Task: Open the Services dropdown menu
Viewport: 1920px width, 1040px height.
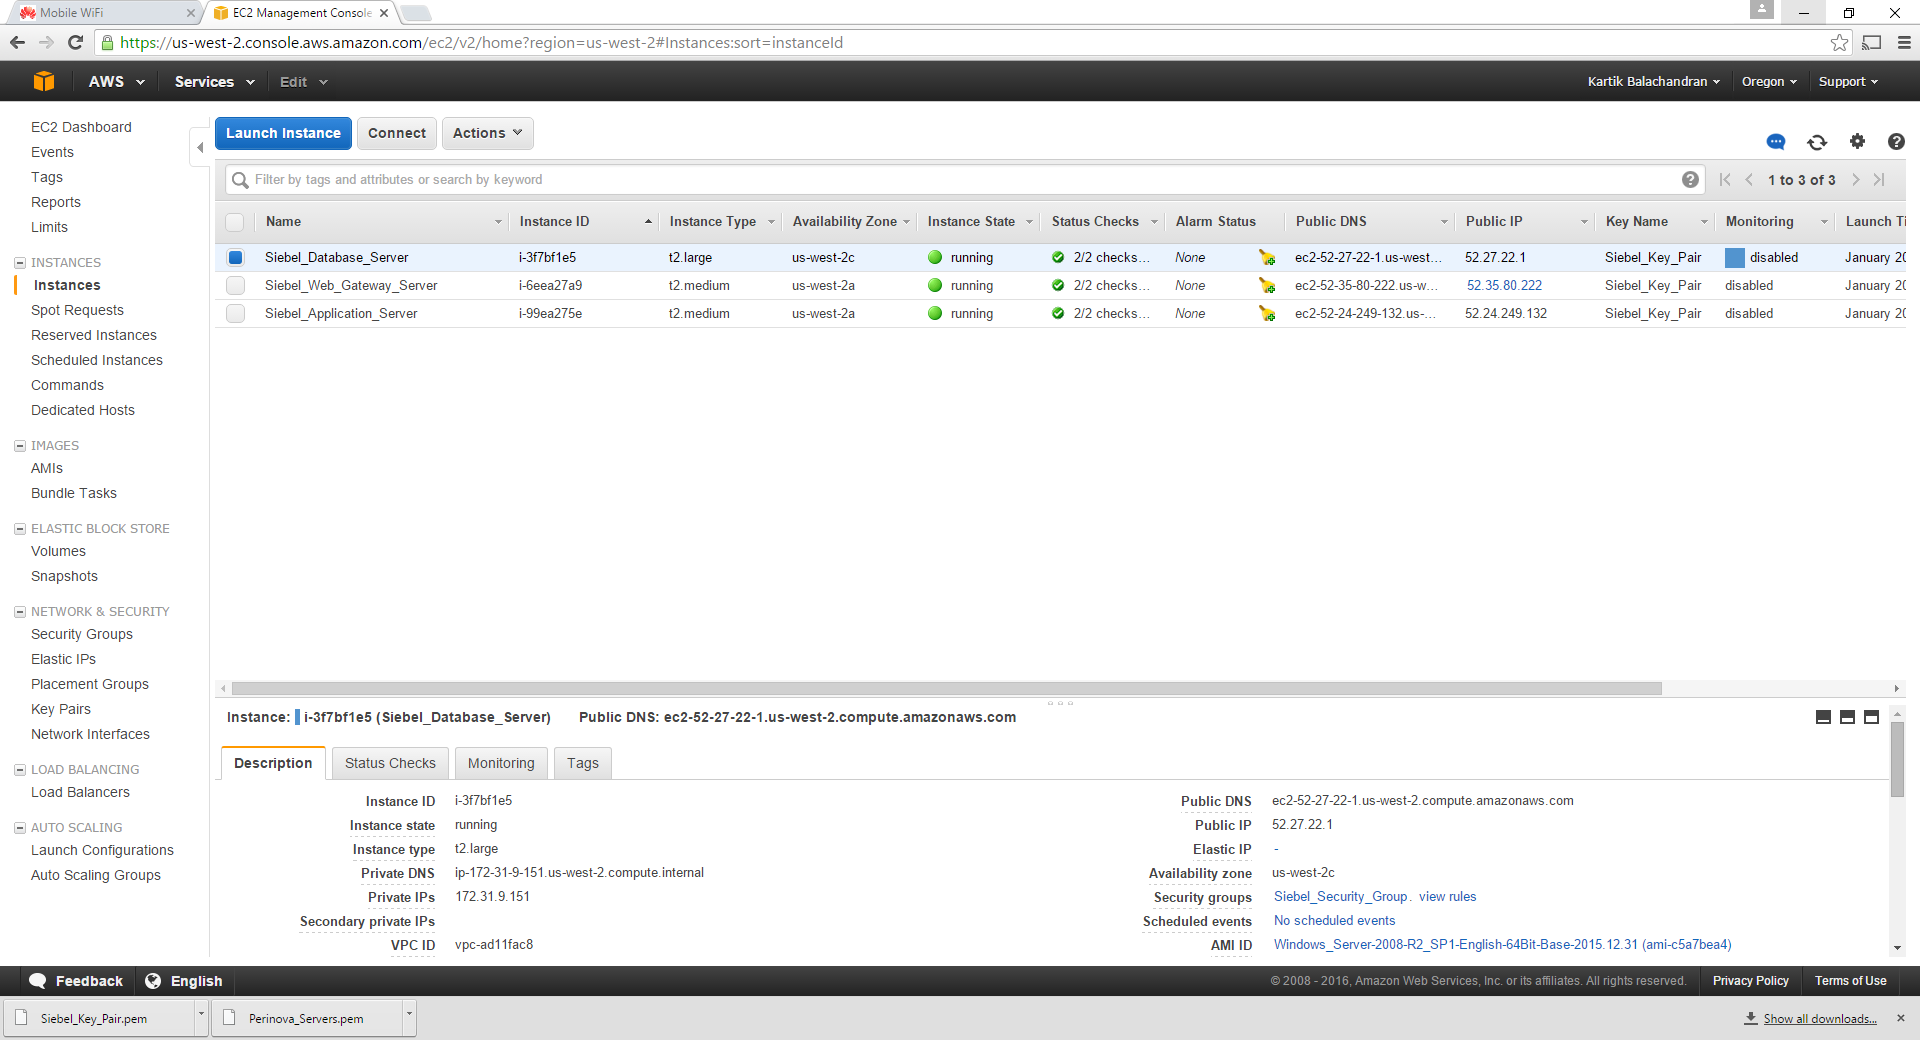Action: (x=214, y=82)
